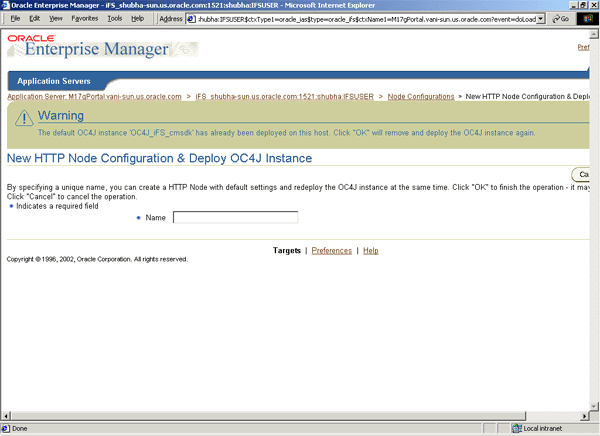This screenshot has width=600, height=436.
Task: Open the Tools menu
Action: (114, 18)
